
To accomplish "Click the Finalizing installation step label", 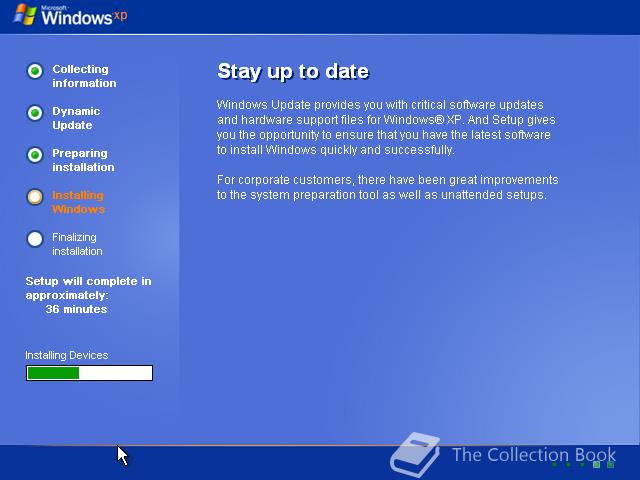I will tap(77, 244).
